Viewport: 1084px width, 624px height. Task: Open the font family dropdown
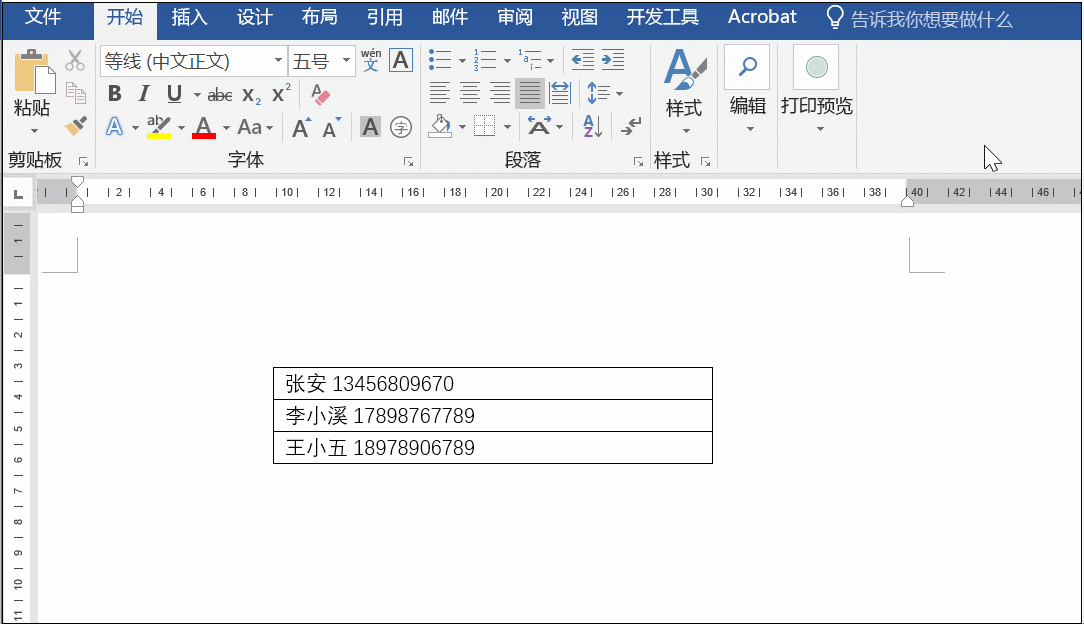pyautogui.click(x=278, y=60)
